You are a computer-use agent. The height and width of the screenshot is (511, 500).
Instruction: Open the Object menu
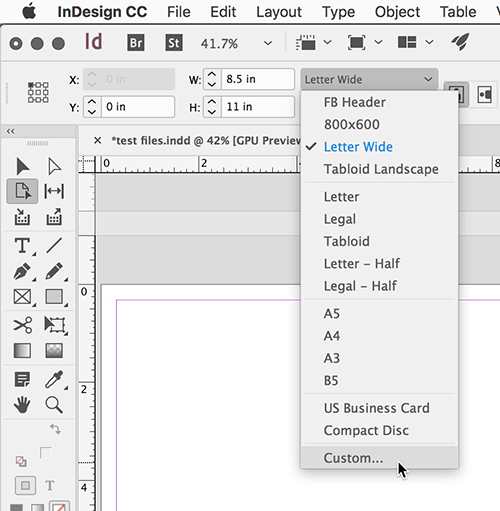397,12
